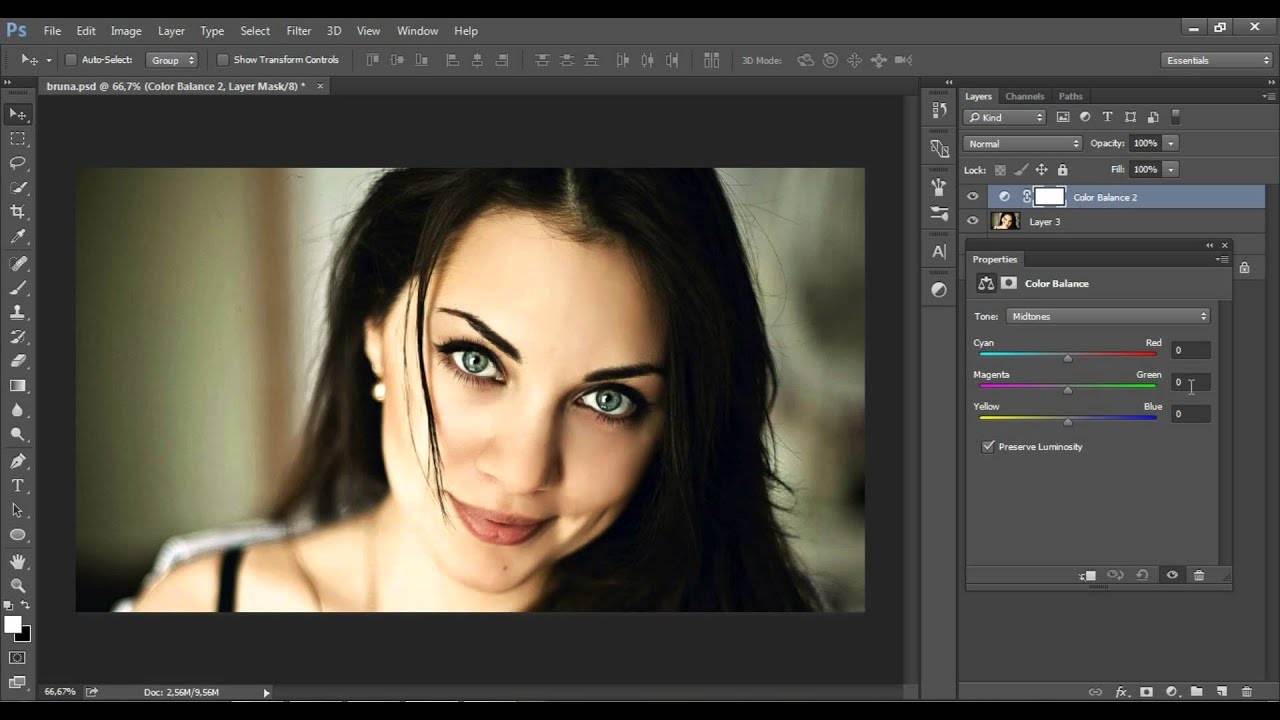Image resolution: width=1280 pixels, height=720 pixels.
Task: Create a new layer
Action: (x=1221, y=692)
